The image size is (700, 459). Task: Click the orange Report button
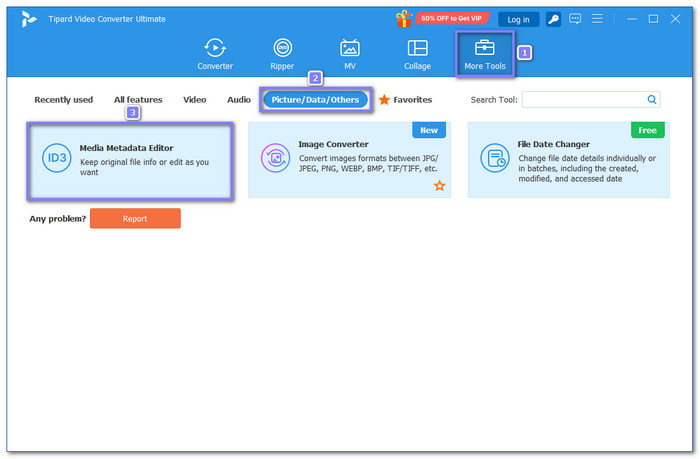(x=135, y=218)
